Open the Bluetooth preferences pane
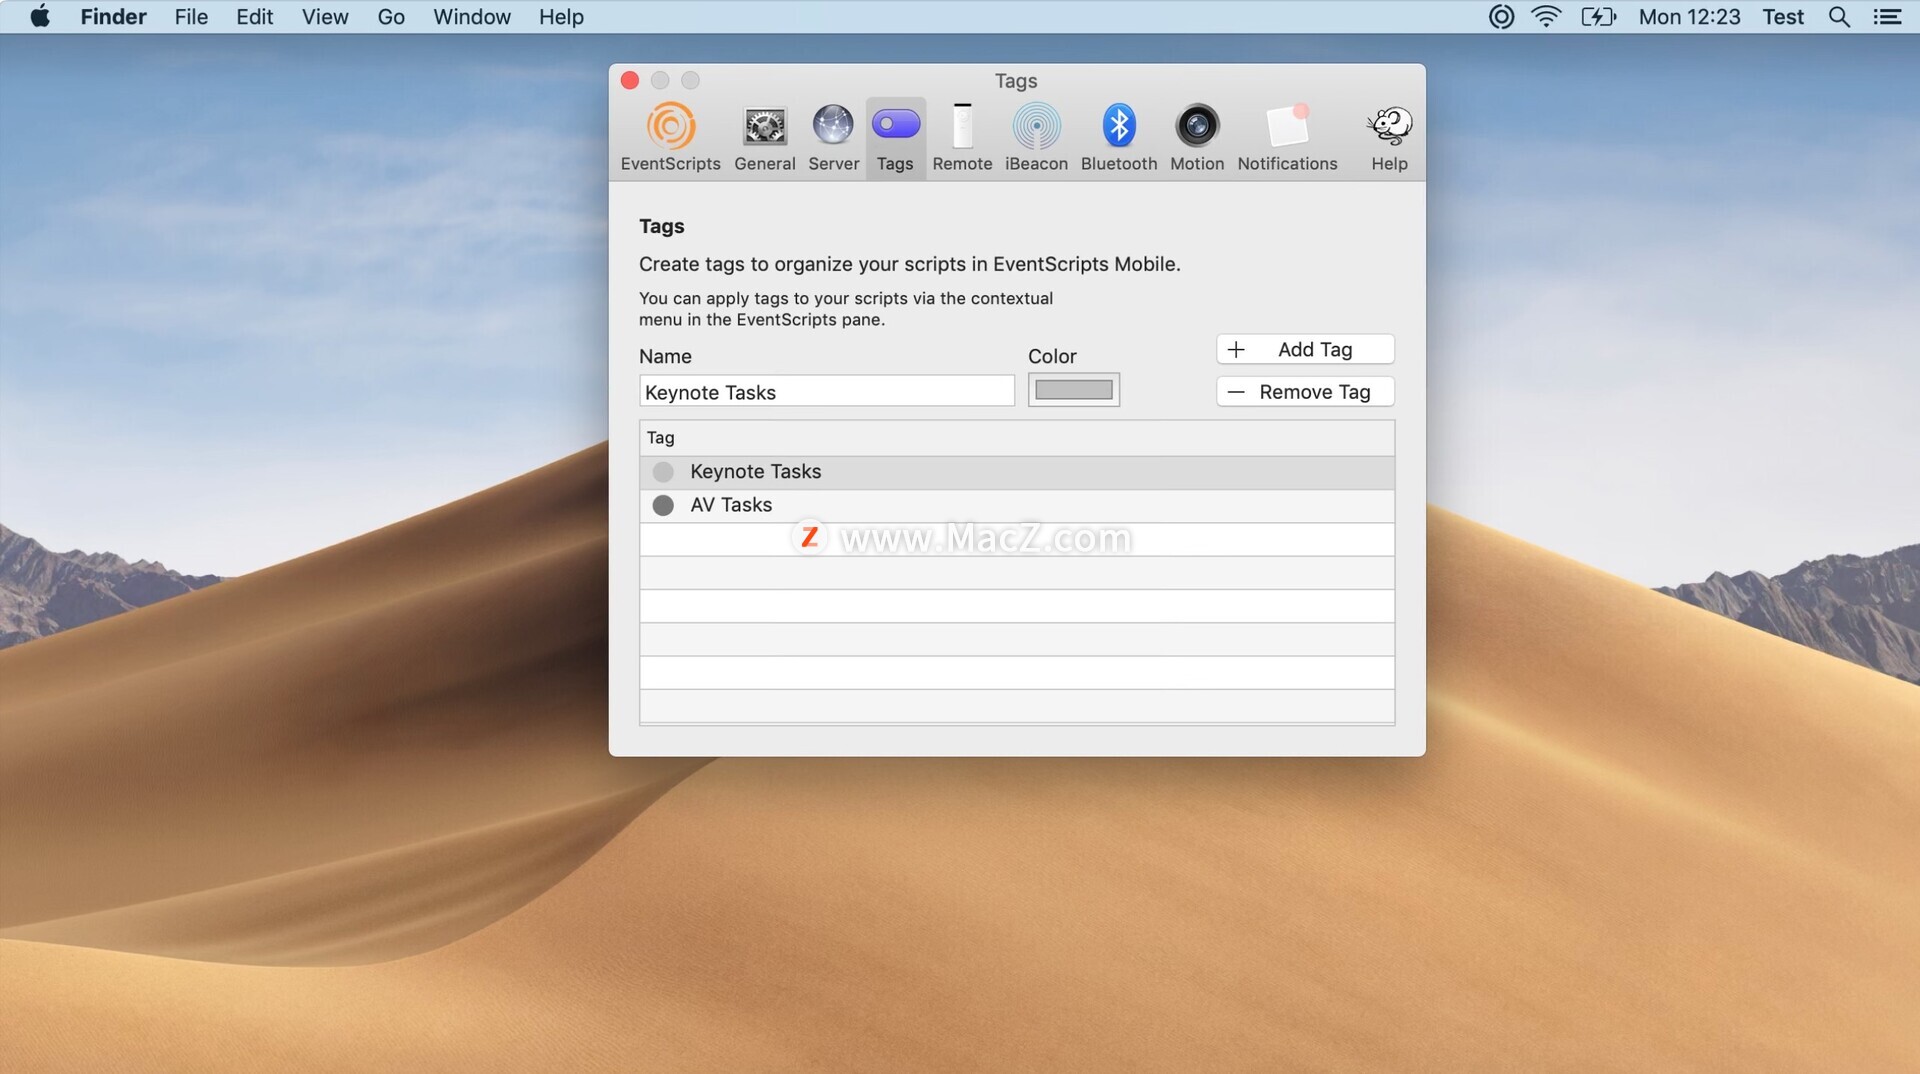Image resolution: width=1920 pixels, height=1074 pixels. pos(1118,138)
